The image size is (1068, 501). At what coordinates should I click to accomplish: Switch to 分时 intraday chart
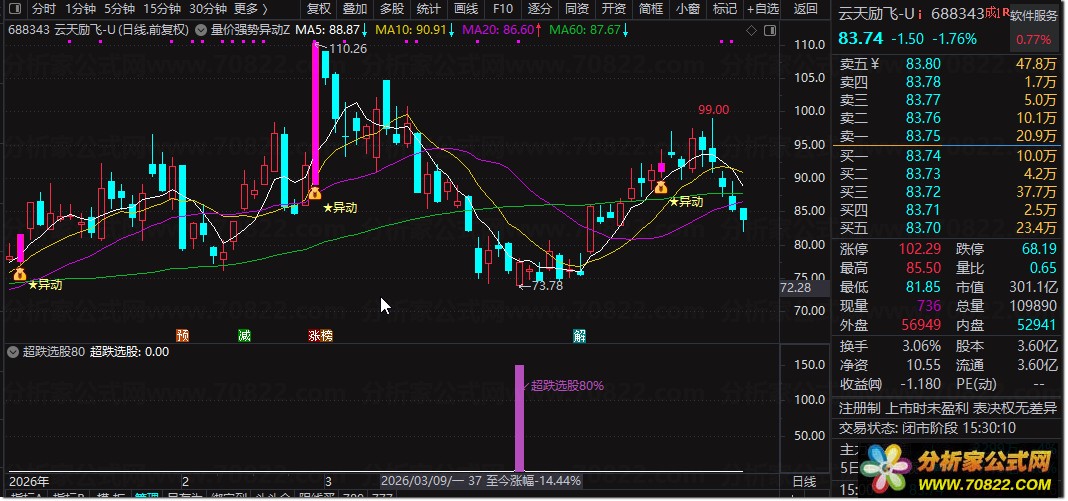(44, 9)
